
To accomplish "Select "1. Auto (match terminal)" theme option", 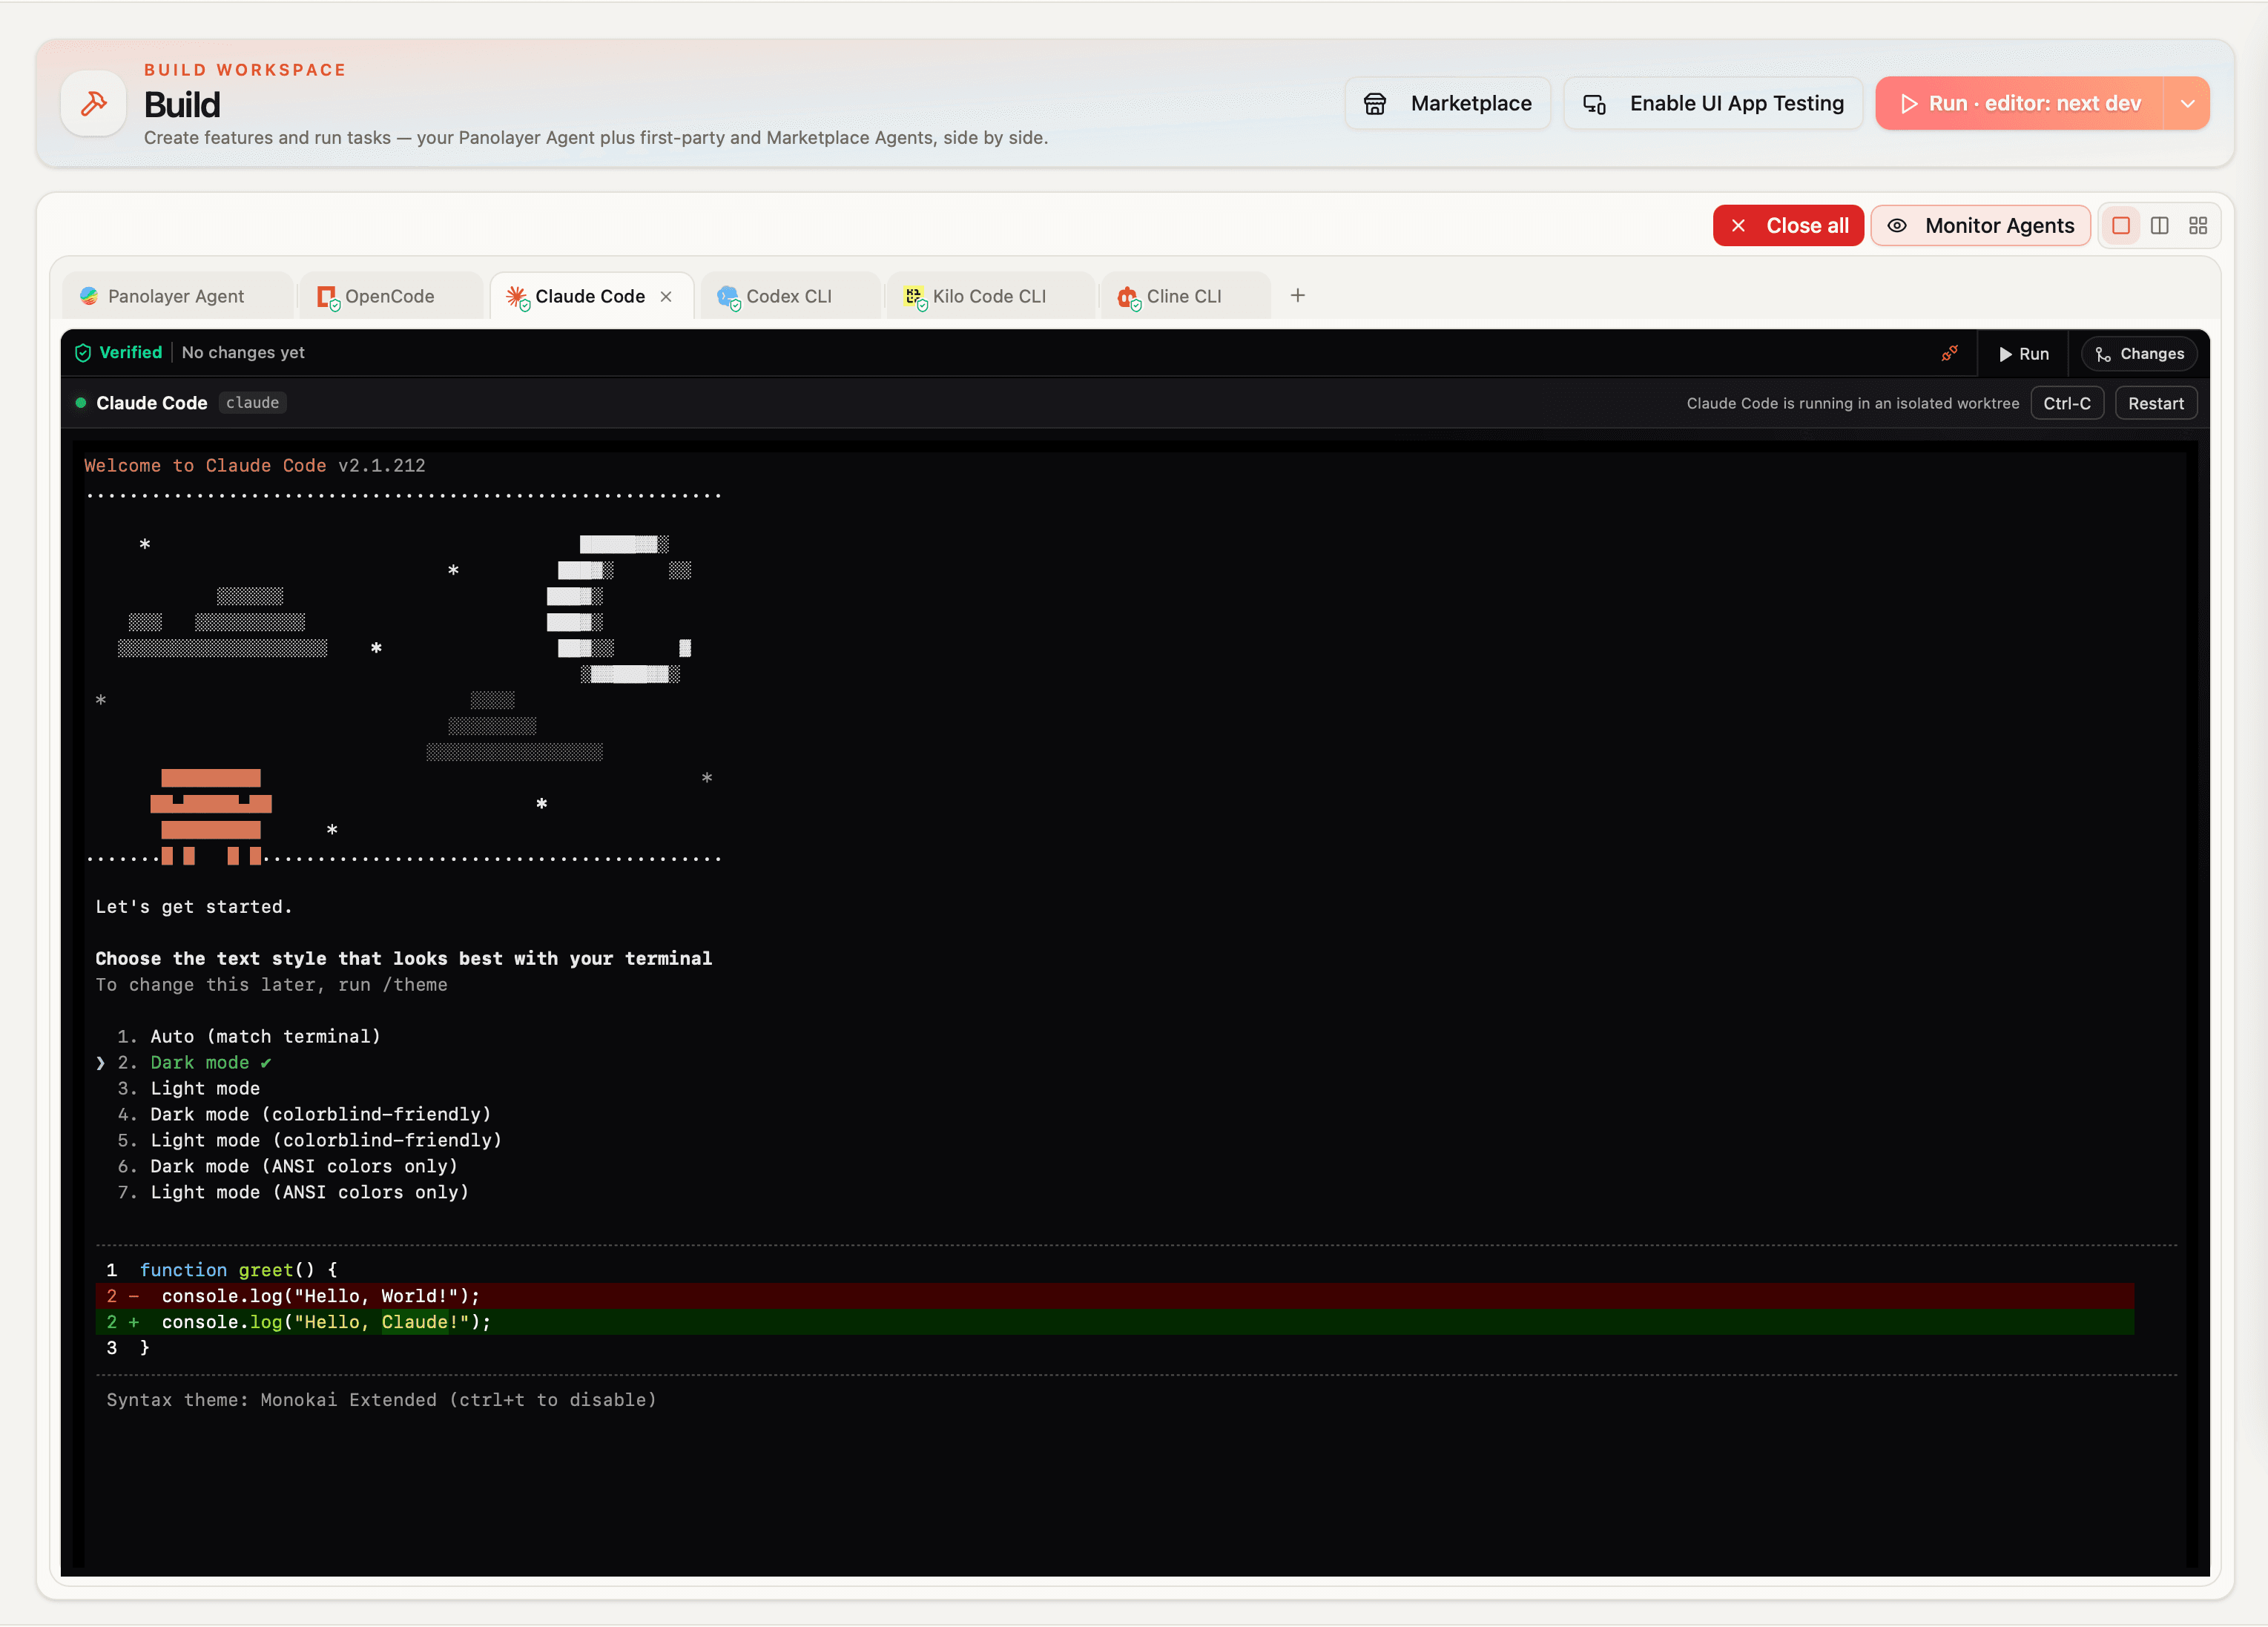I will pyautogui.click(x=249, y=1037).
